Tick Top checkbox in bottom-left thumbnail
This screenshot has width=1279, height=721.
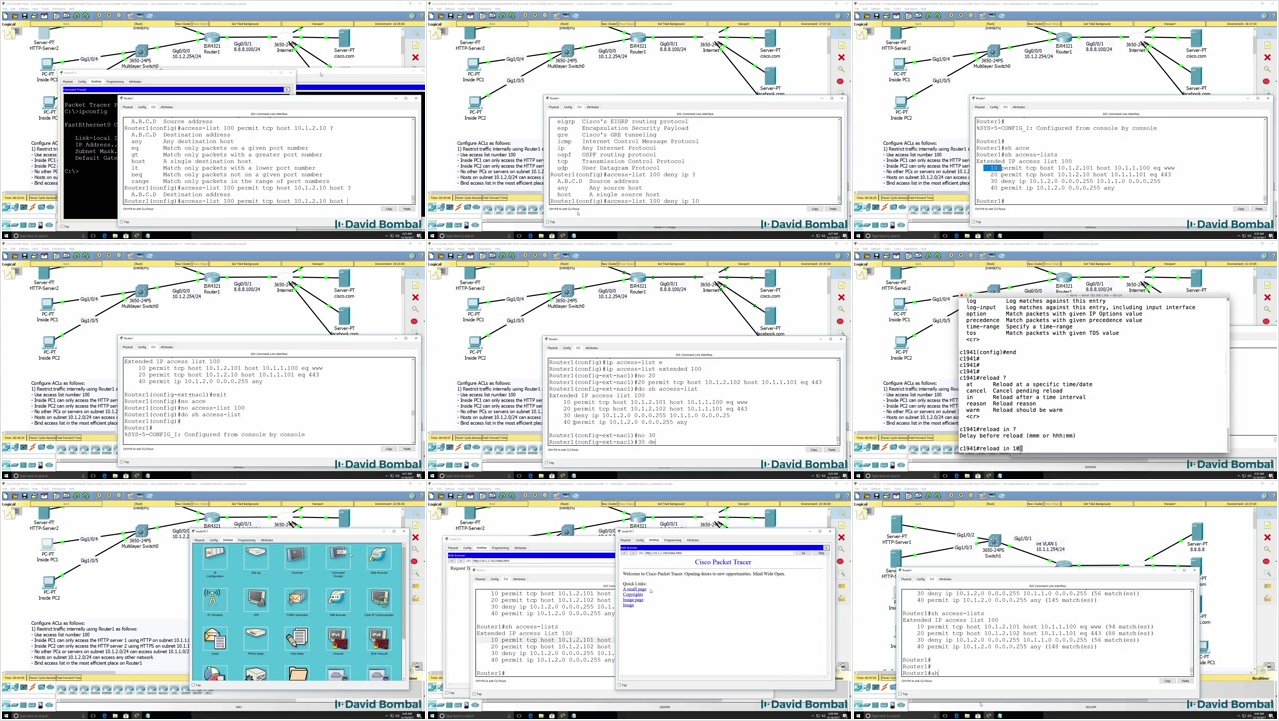193,685
